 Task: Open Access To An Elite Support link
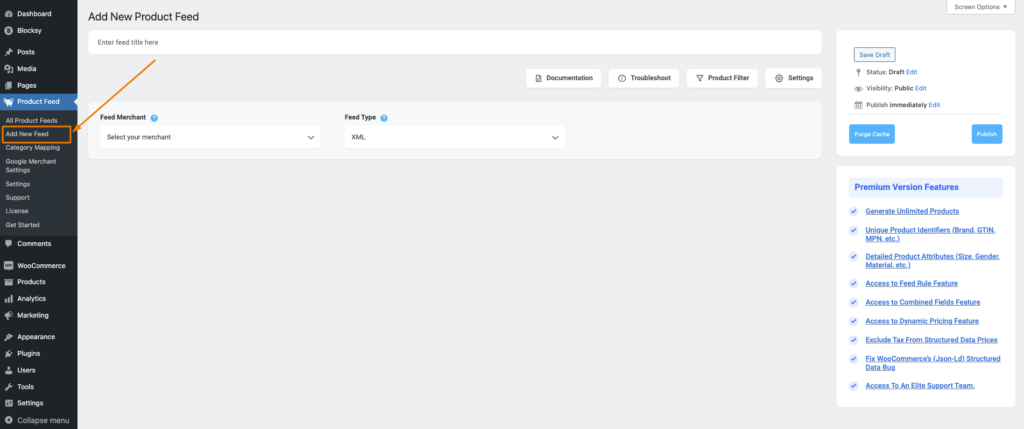point(920,386)
